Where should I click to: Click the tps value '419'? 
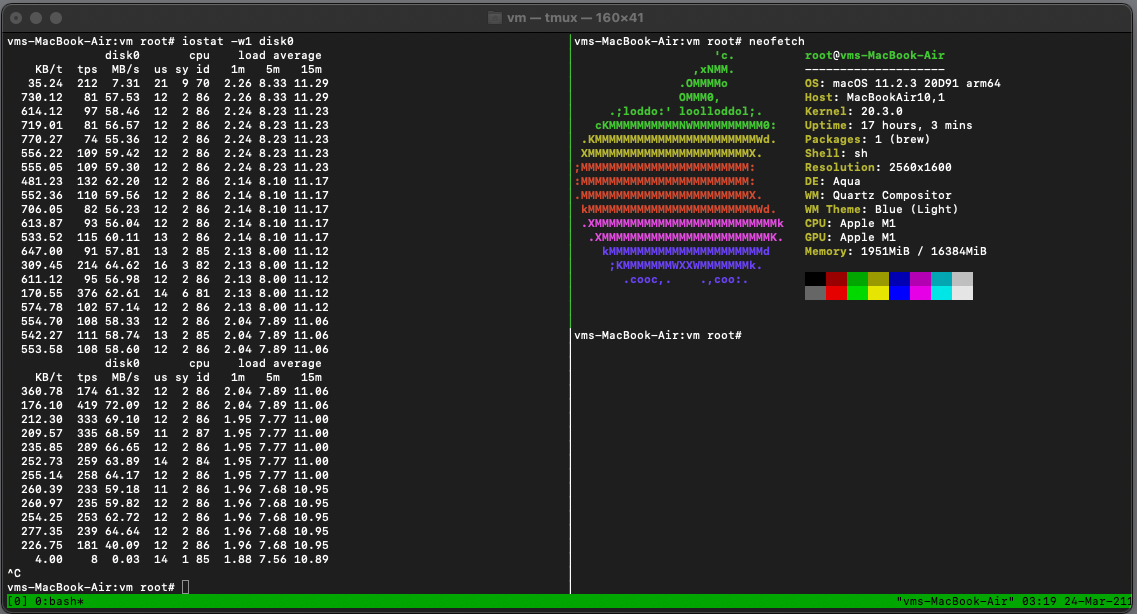click(87, 405)
